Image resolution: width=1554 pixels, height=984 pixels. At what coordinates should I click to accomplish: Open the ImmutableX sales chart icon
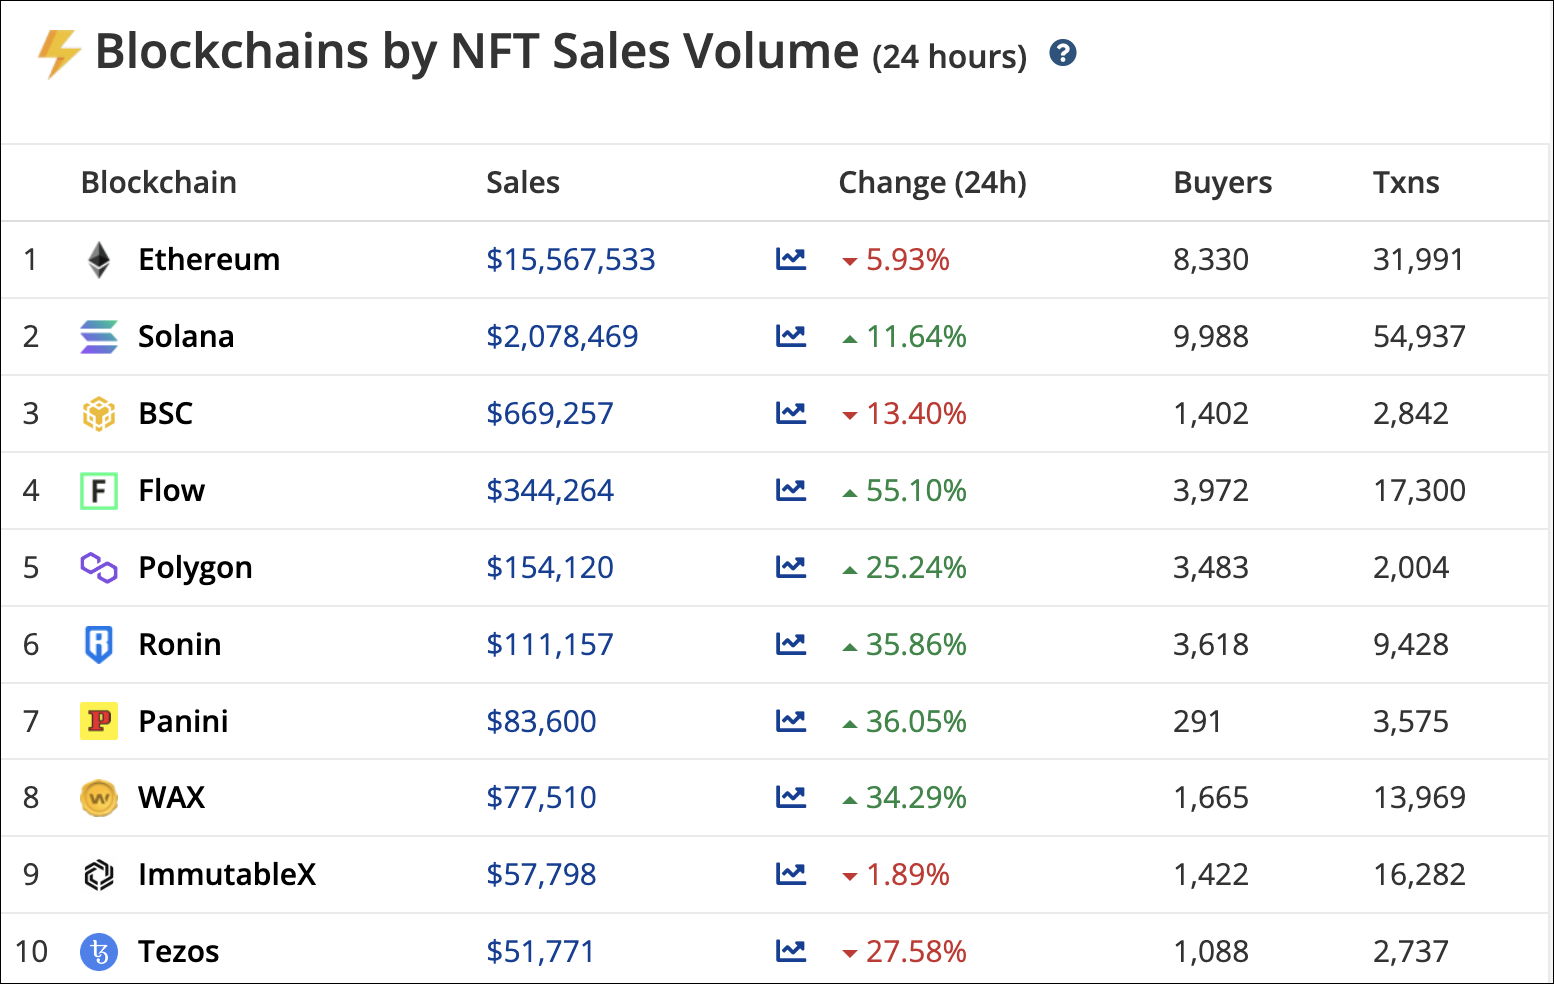791,874
